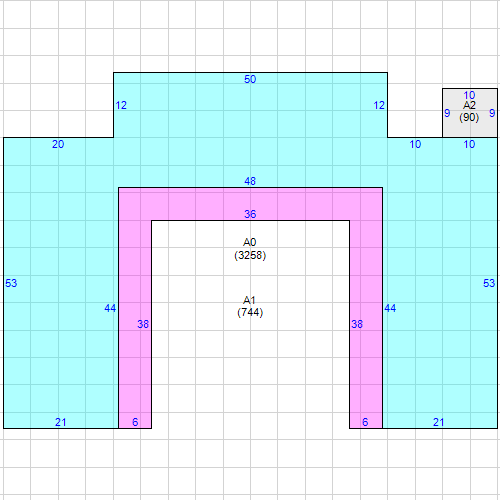Select the A1 area label
The width and height of the screenshot is (500, 500).
pos(249,300)
